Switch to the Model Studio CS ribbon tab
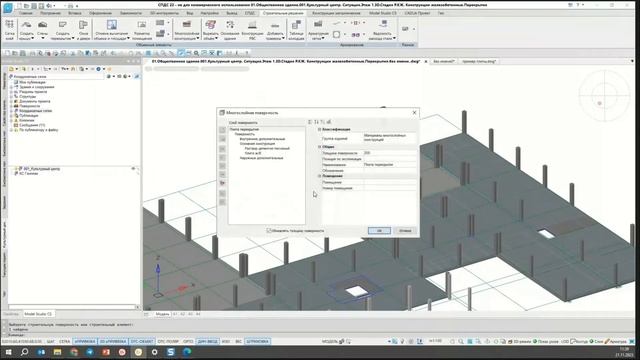Image resolution: width=640 pixels, height=360 pixels. click(383, 13)
